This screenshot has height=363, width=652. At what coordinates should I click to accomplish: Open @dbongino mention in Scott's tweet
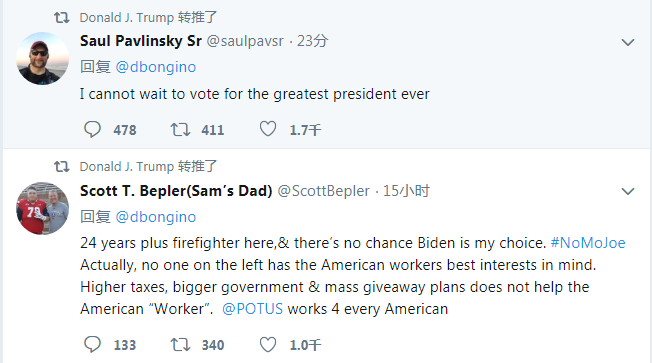point(156,217)
